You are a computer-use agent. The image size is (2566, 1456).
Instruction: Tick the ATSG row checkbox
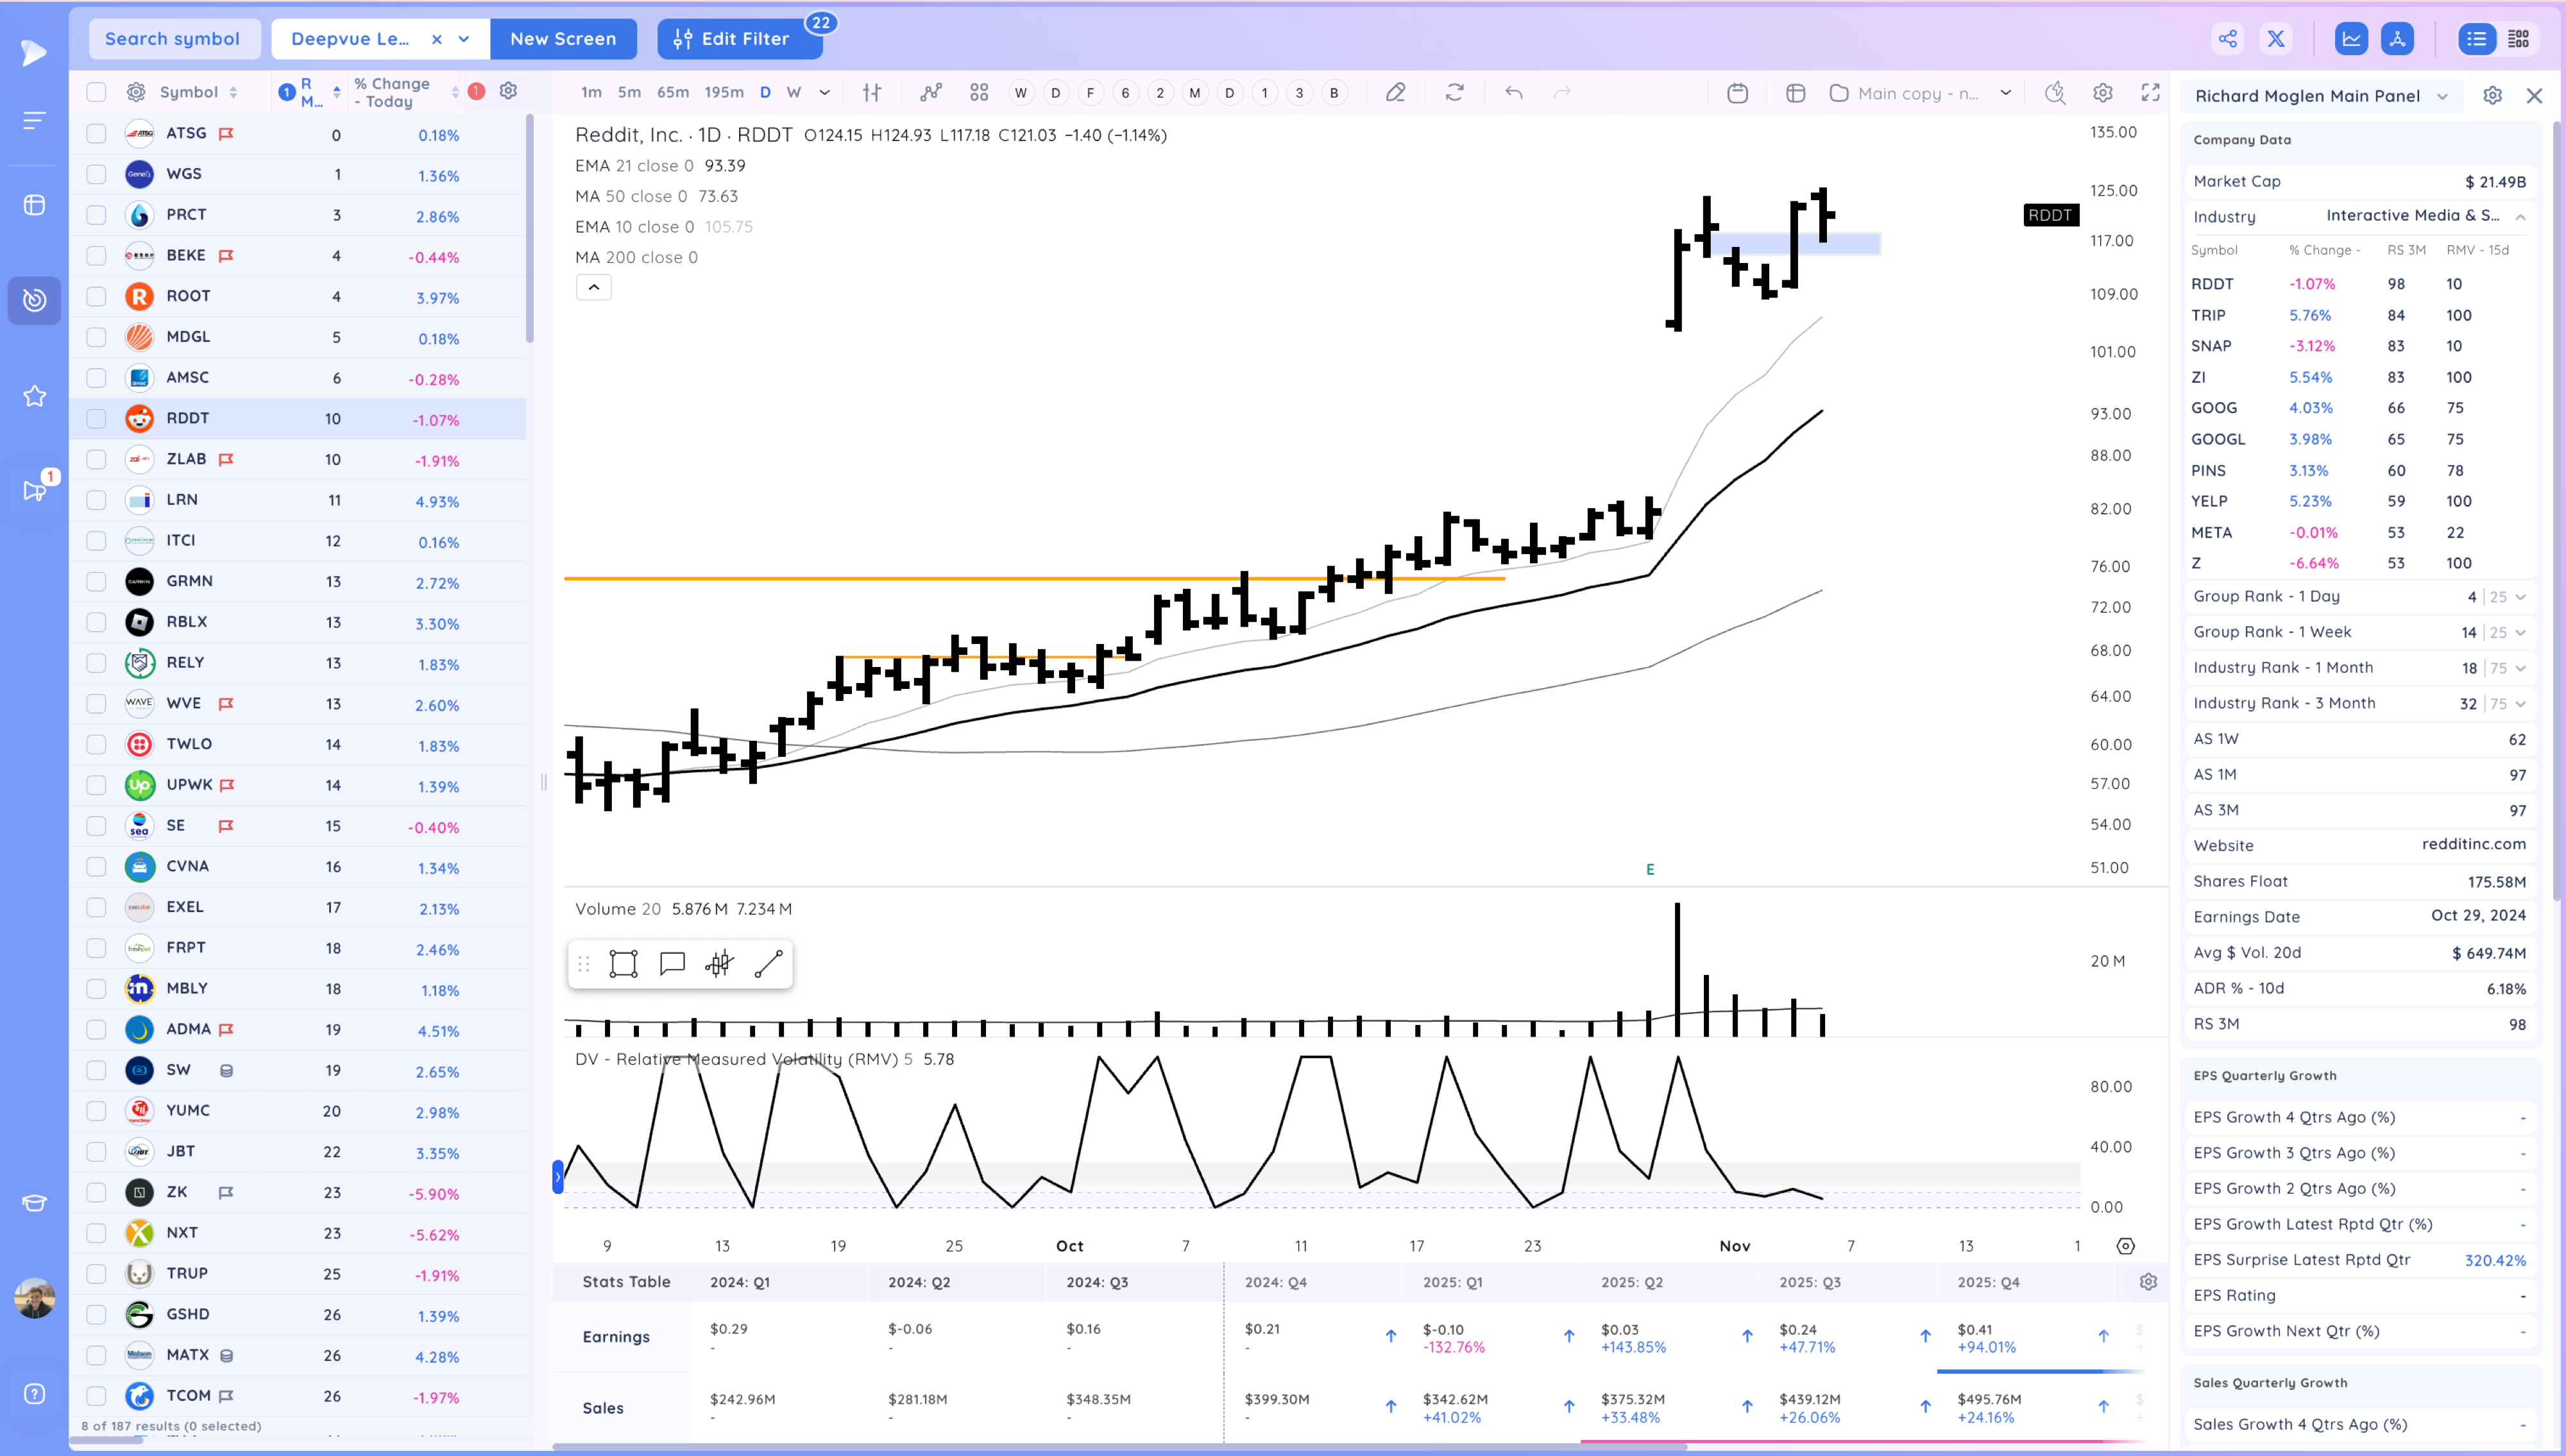pyautogui.click(x=96, y=134)
